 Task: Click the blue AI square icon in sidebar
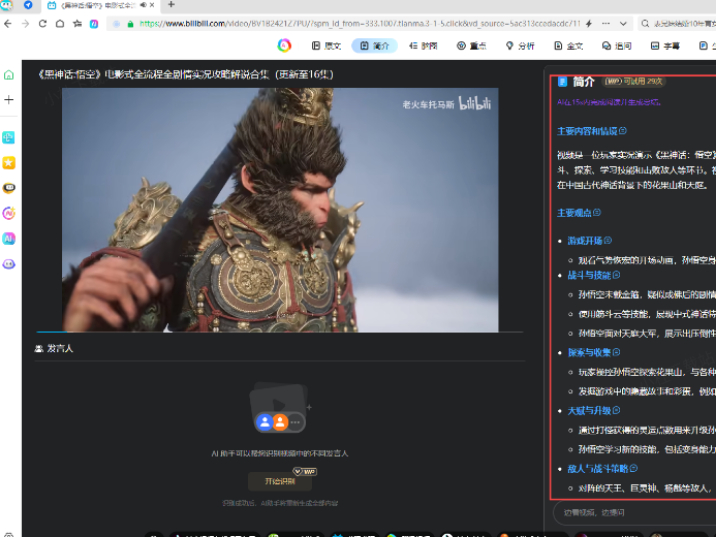[x=9, y=238]
